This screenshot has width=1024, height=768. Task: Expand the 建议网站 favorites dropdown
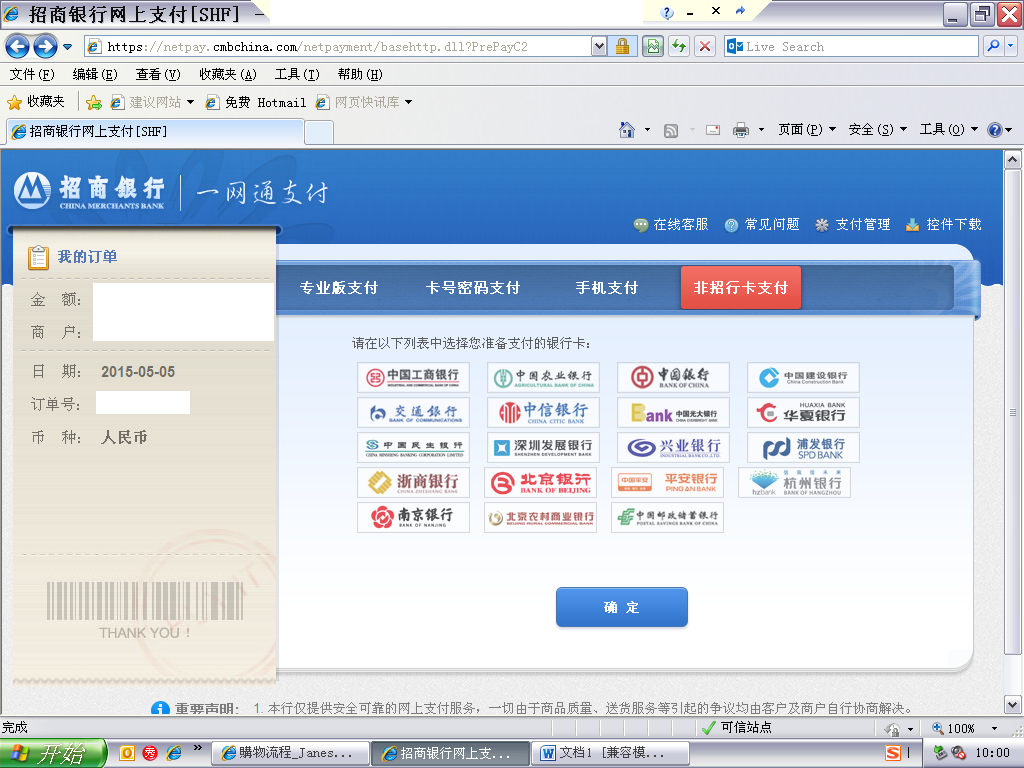pos(190,103)
